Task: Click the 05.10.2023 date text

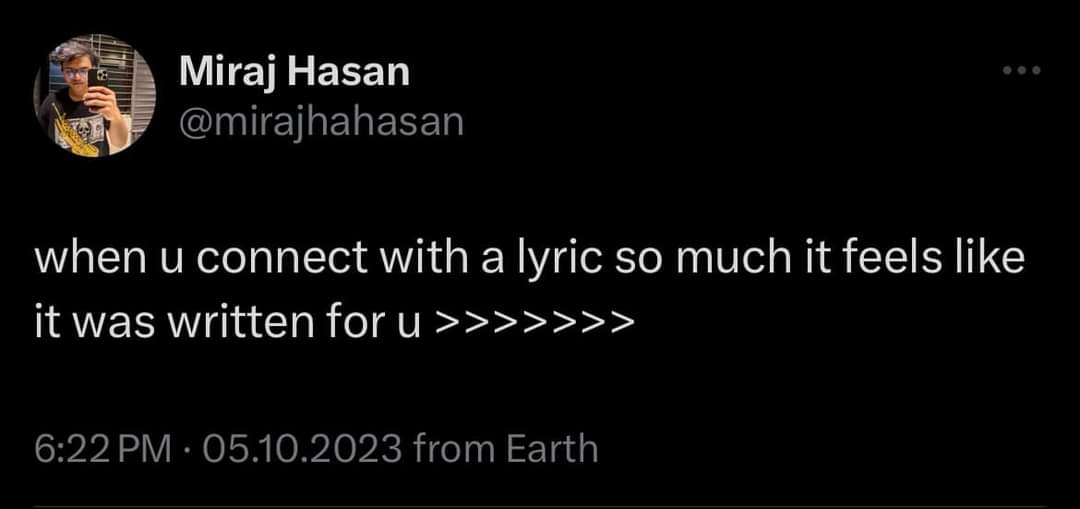Action: pos(301,449)
